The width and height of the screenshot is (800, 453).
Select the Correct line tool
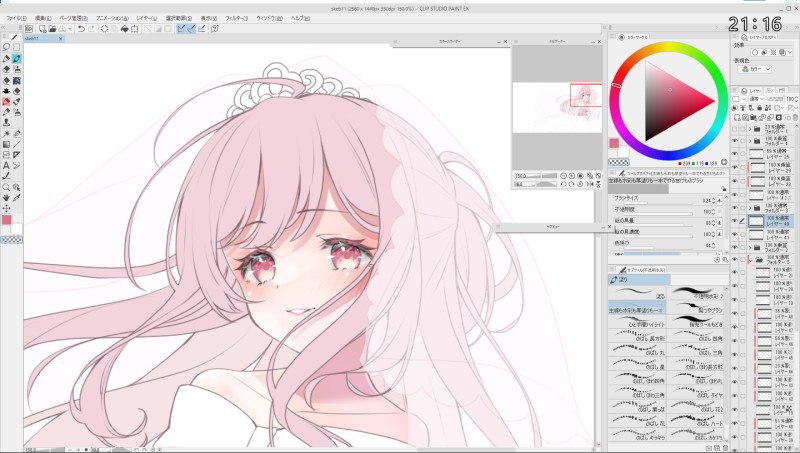coord(6,176)
